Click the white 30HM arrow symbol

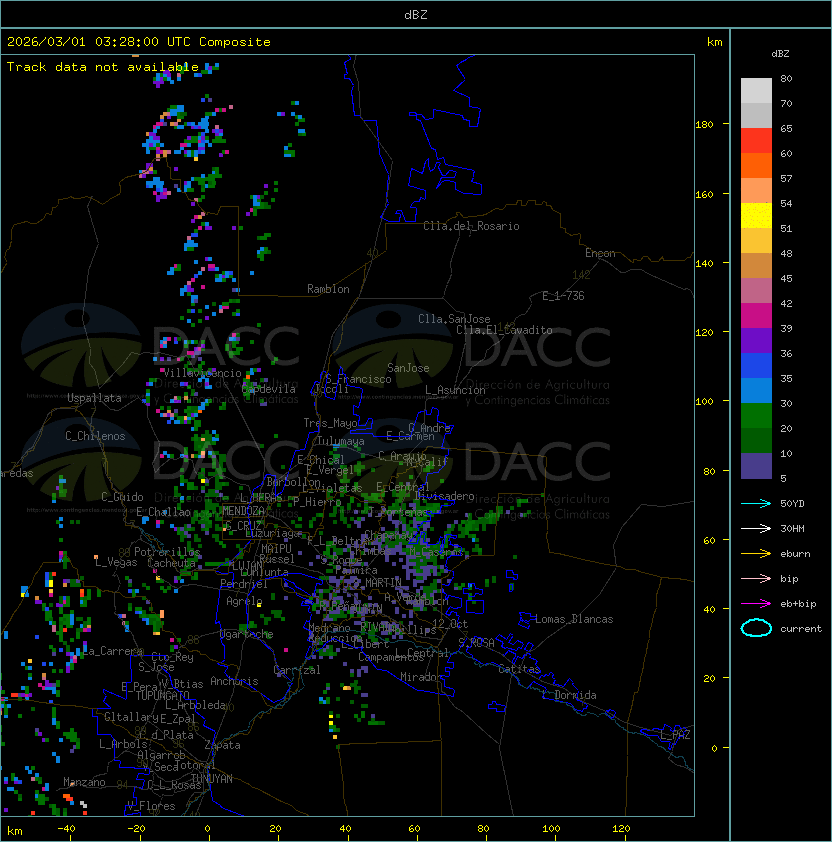pyautogui.click(x=756, y=528)
